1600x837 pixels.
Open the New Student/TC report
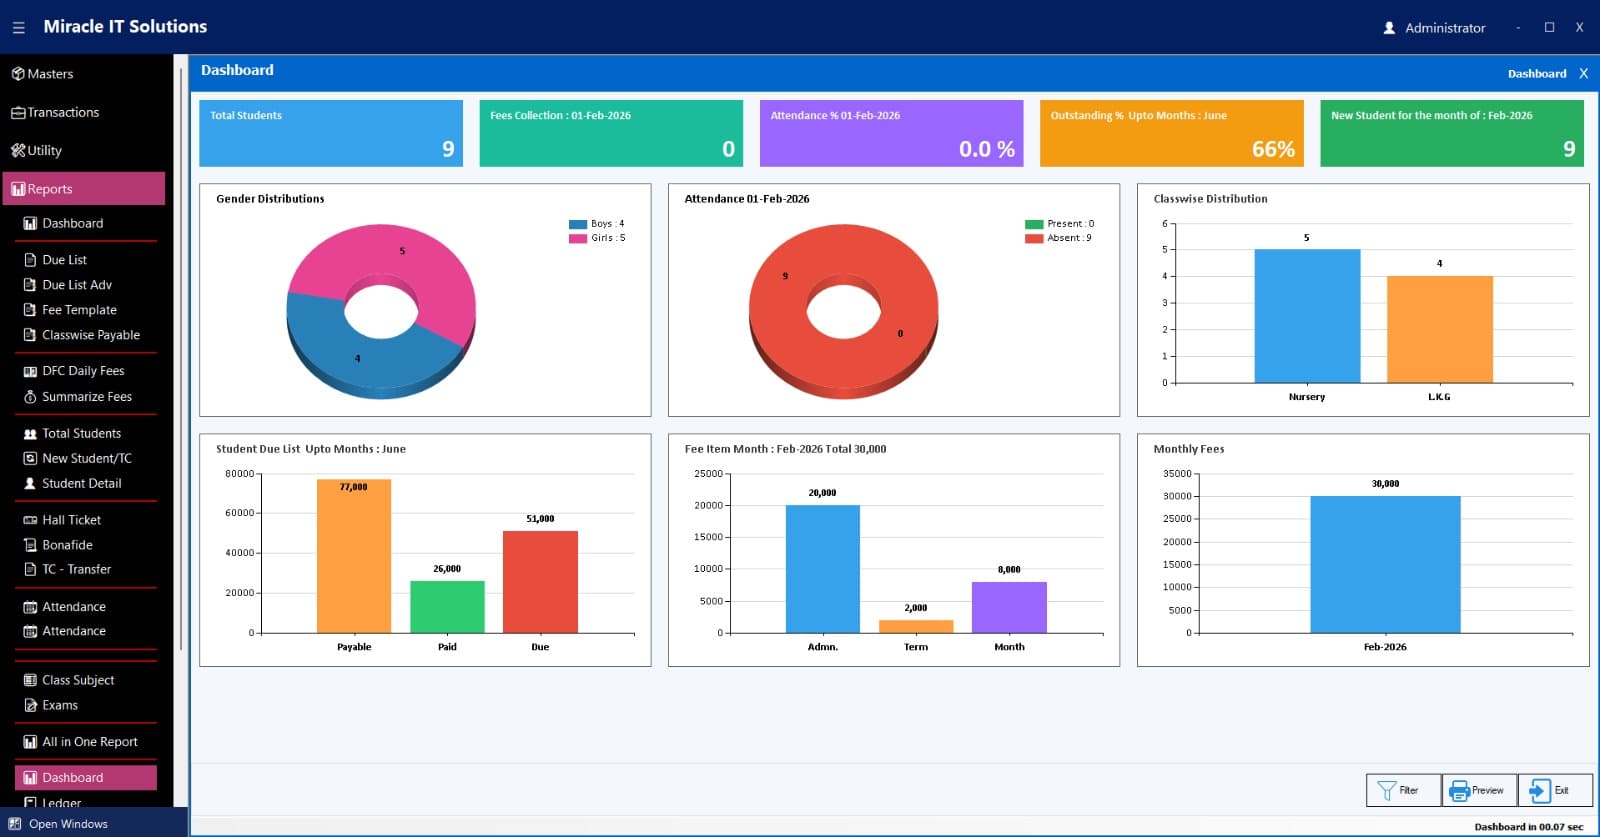pyautogui.click(x=86, y=458)
